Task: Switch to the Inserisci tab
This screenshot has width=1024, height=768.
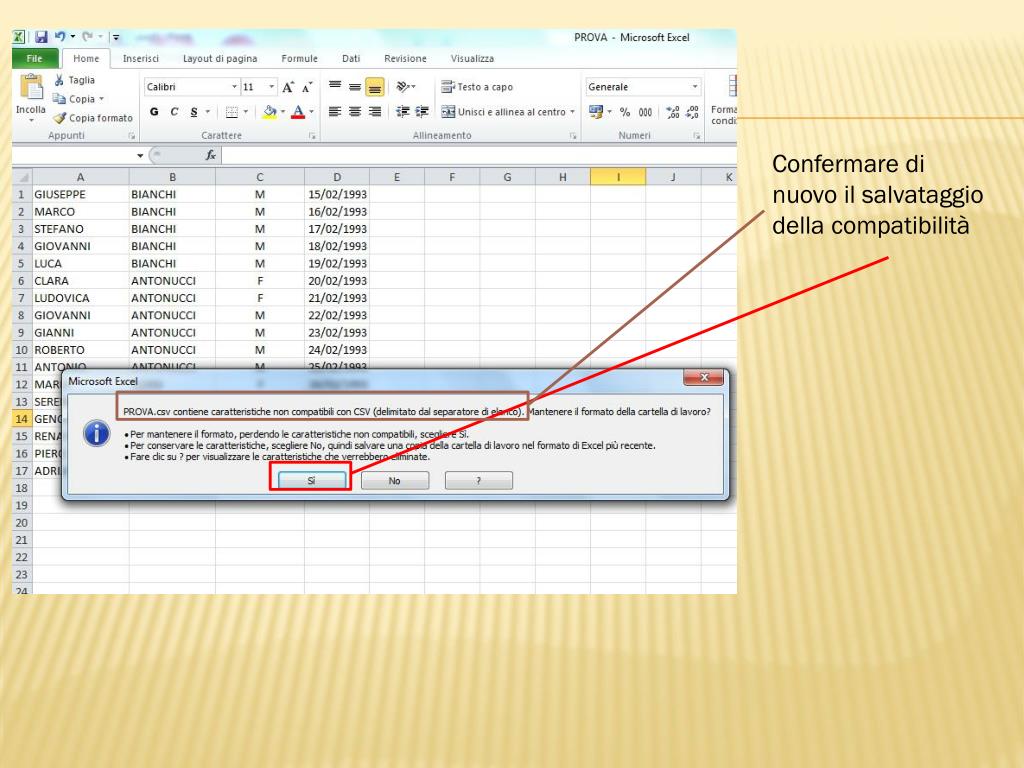Action: (x=140, y=58)
